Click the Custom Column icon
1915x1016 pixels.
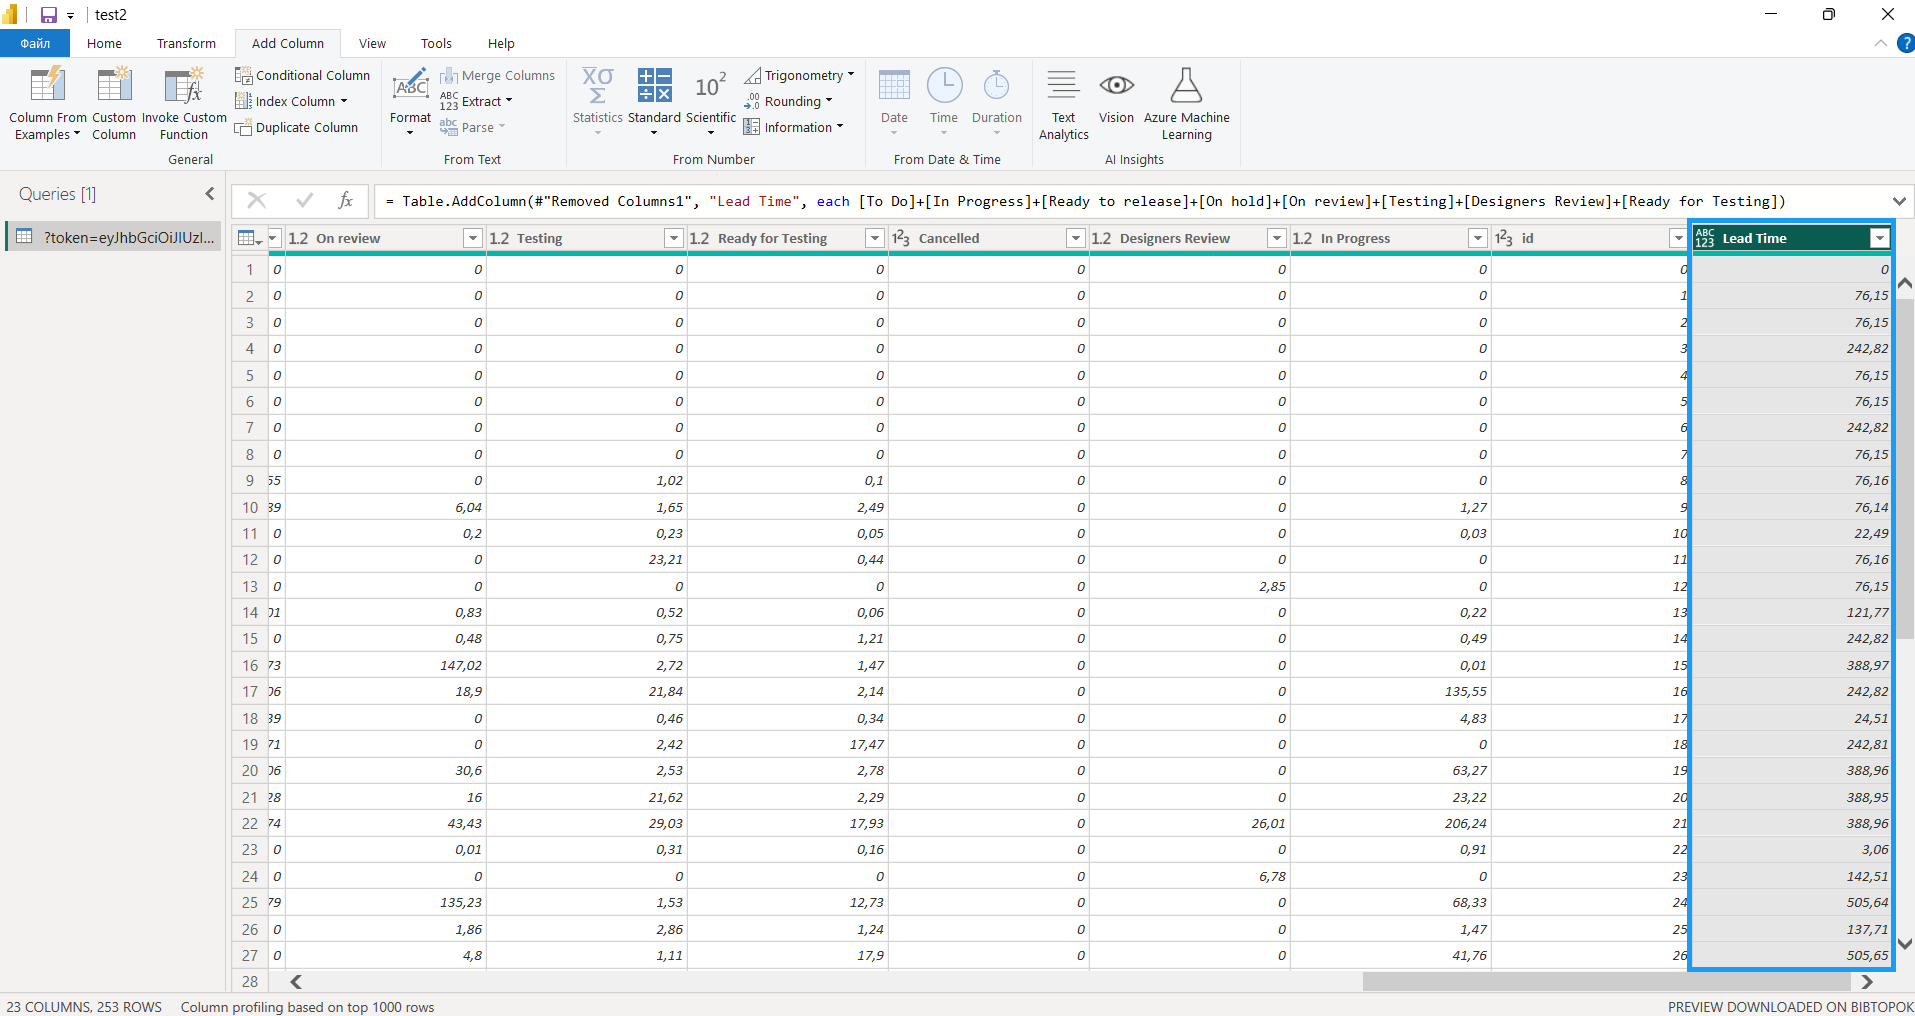tap(114, 88)
